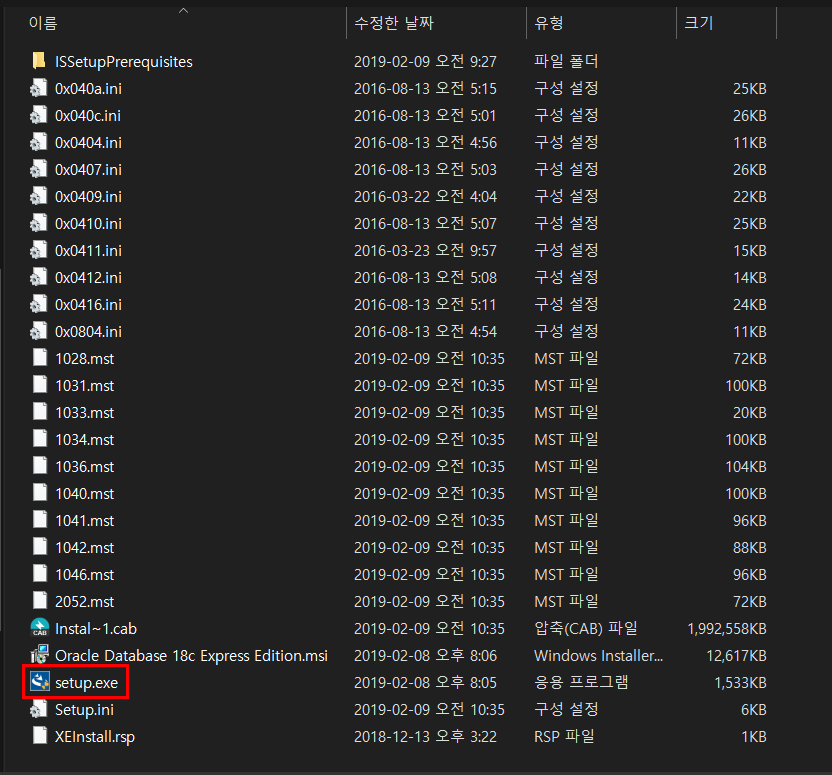
Task: Click the XEInstall.rsp file icon
Action: click(x=40, y=736)
